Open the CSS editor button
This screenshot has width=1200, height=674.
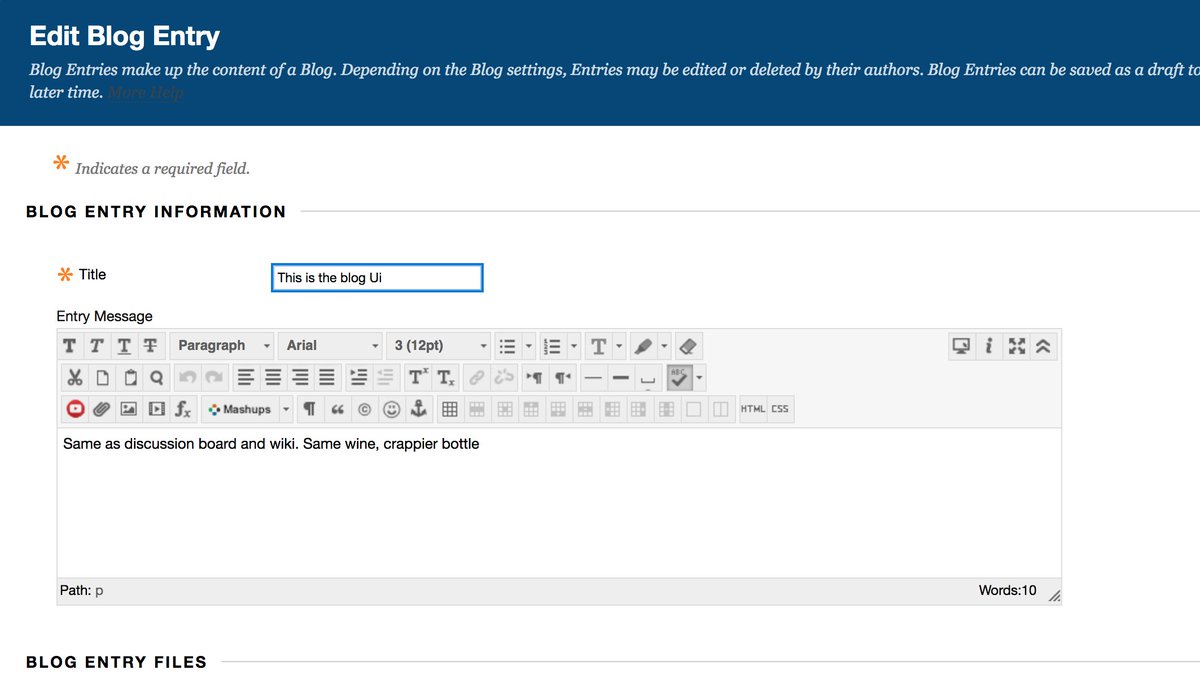tap(780, 409)
